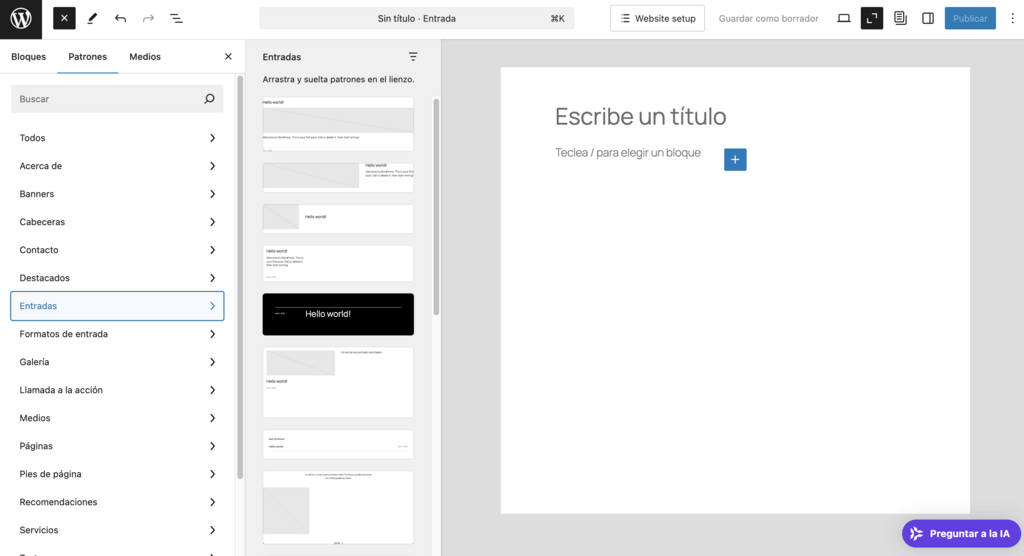Insert third pattern with small image thumbnail
This screenshot has height=556, width=1024.
tap(338, 218)
